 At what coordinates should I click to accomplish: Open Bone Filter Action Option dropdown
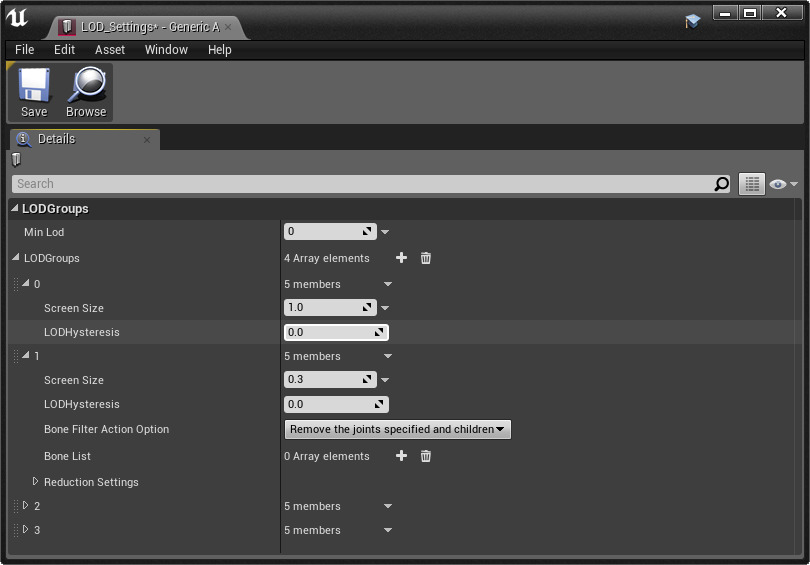[x=398, y=429]
